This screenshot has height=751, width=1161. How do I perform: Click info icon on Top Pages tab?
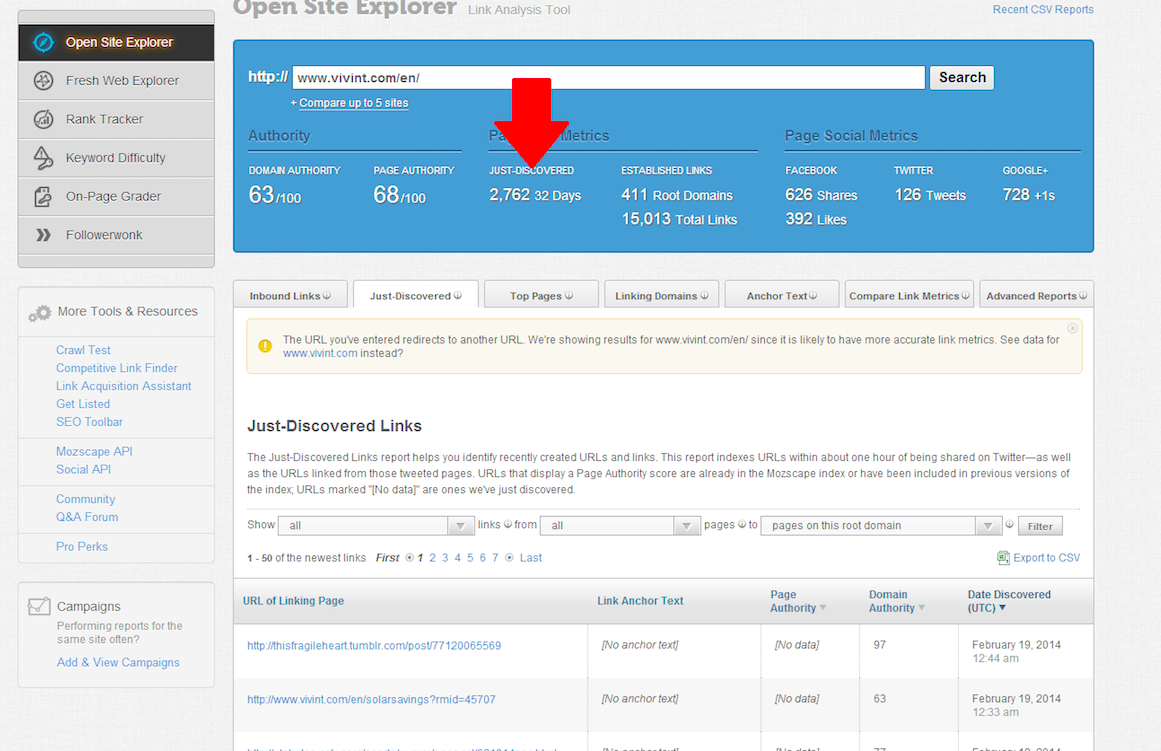(569, 296)
